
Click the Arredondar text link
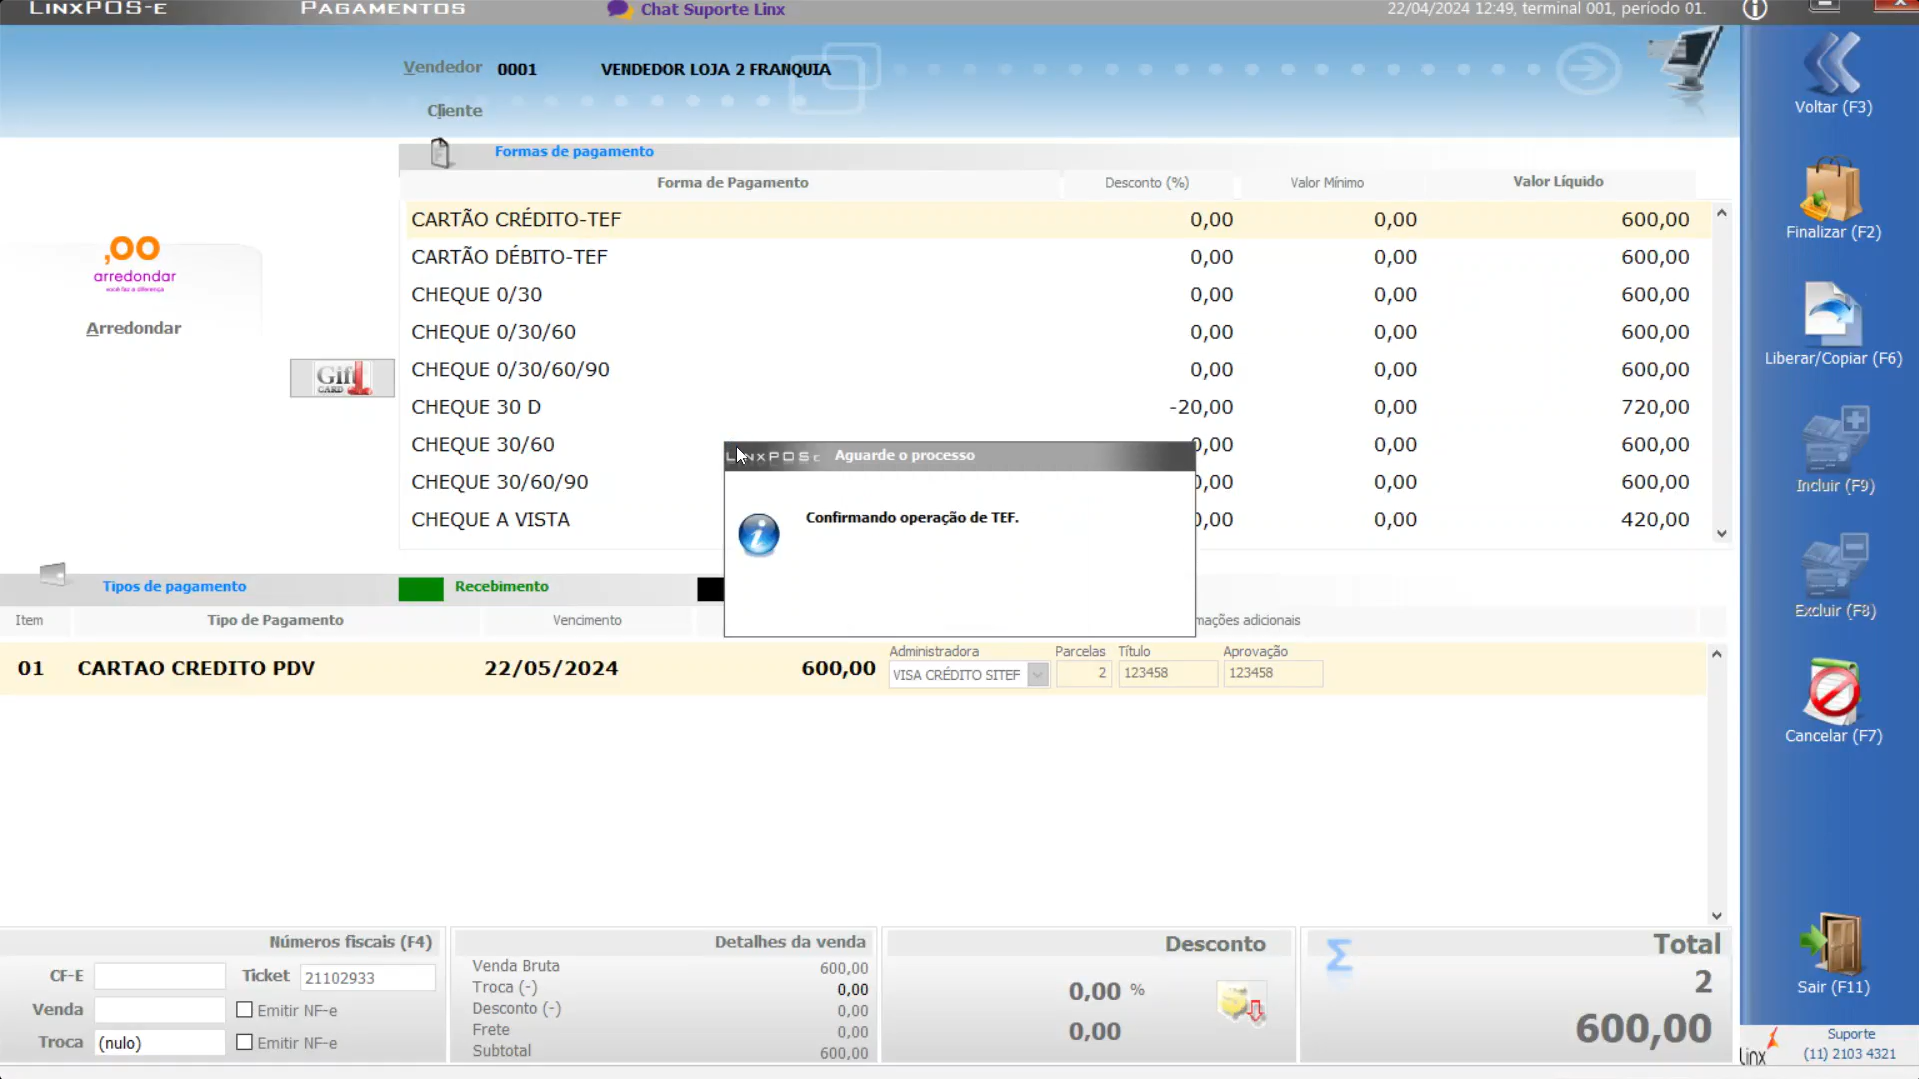point(133,328)
